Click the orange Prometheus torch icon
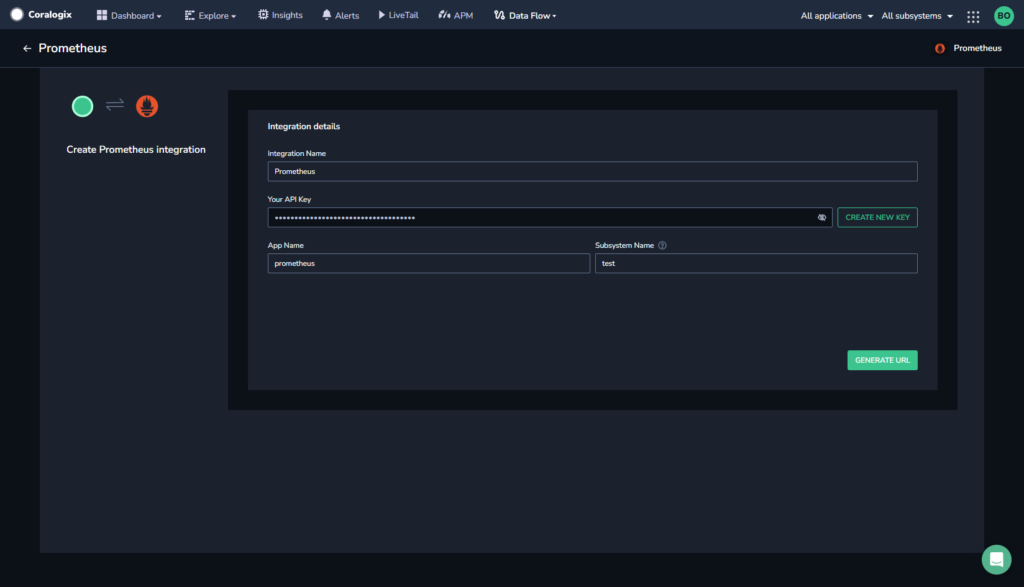Screen dimensions: 1024x587 [147, 106]
